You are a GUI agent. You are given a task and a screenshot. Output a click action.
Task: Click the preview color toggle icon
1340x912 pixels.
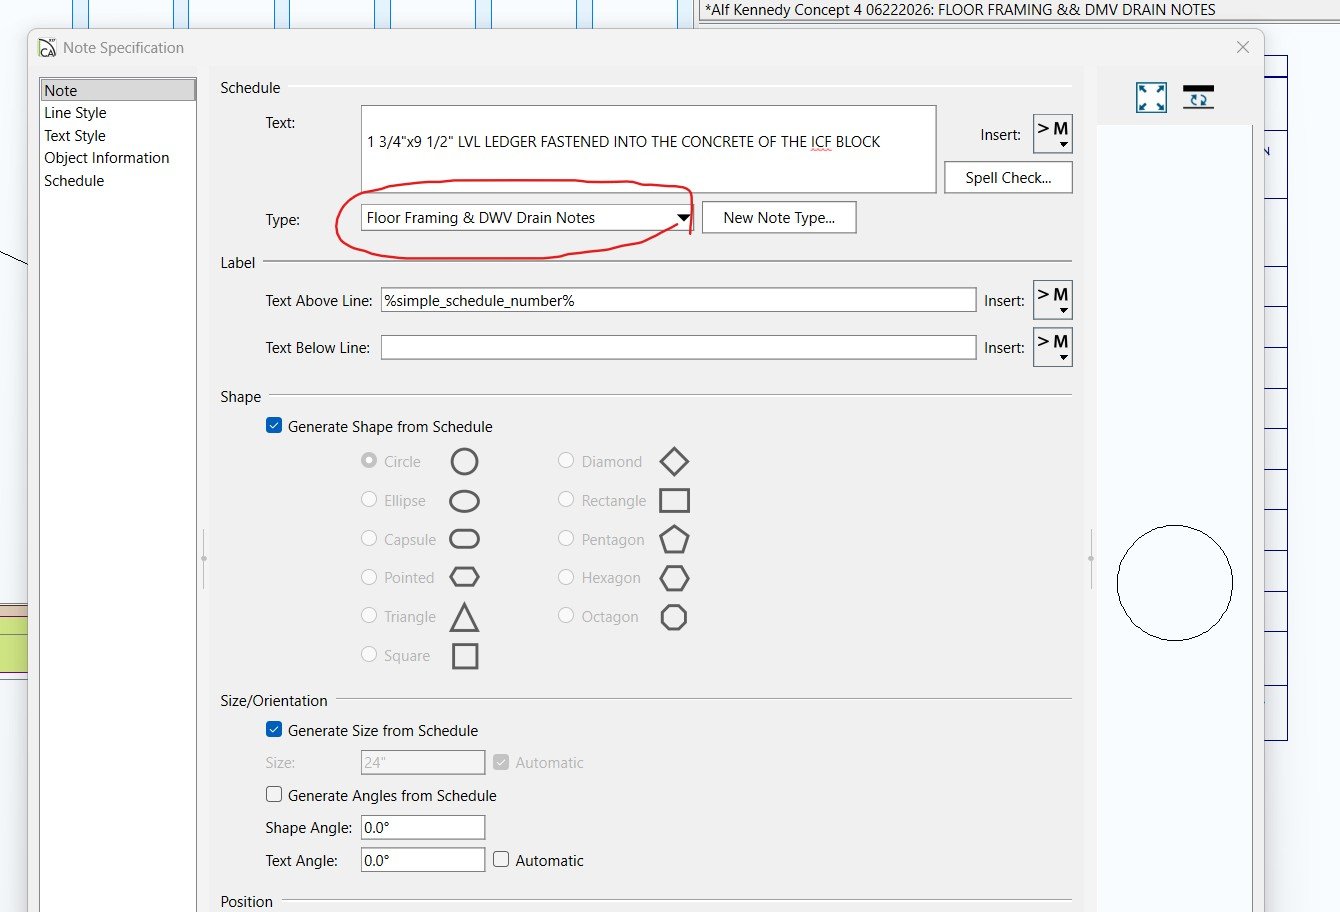1198,97
